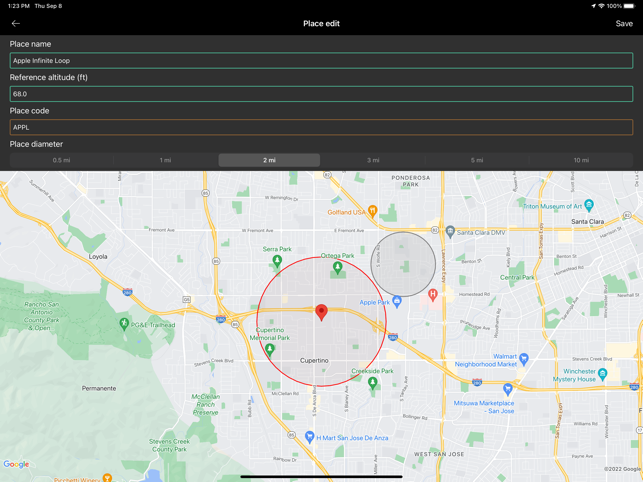Tap the battery indicator in status bar
This screenshot has width=643, height=482.
[629, 6]
